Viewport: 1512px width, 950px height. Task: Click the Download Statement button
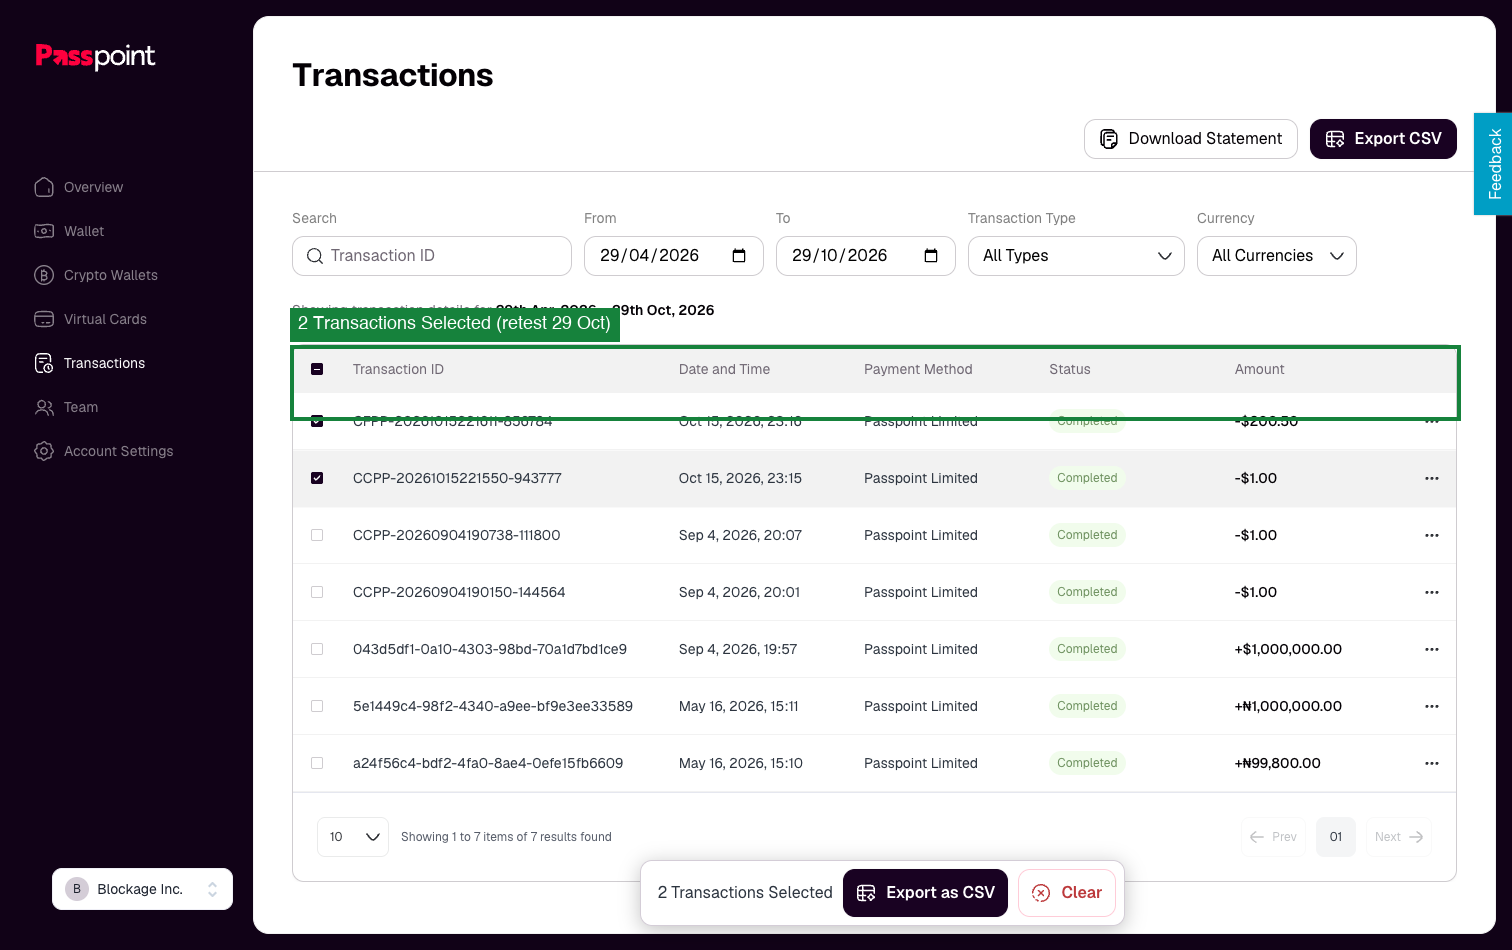point(1190,139)
